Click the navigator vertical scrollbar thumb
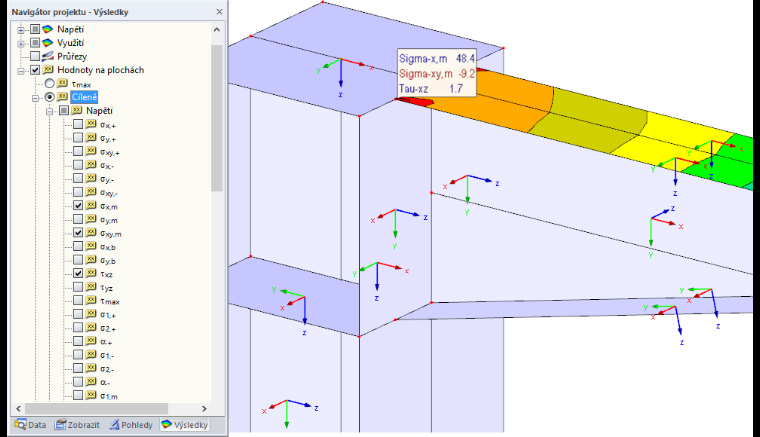The height and width of the screenshot is (437, 760). click(217, 118)
